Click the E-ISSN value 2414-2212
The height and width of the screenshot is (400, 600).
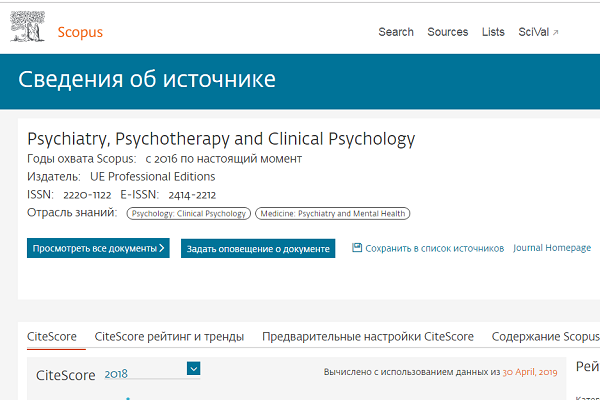[x=192, y=195]
